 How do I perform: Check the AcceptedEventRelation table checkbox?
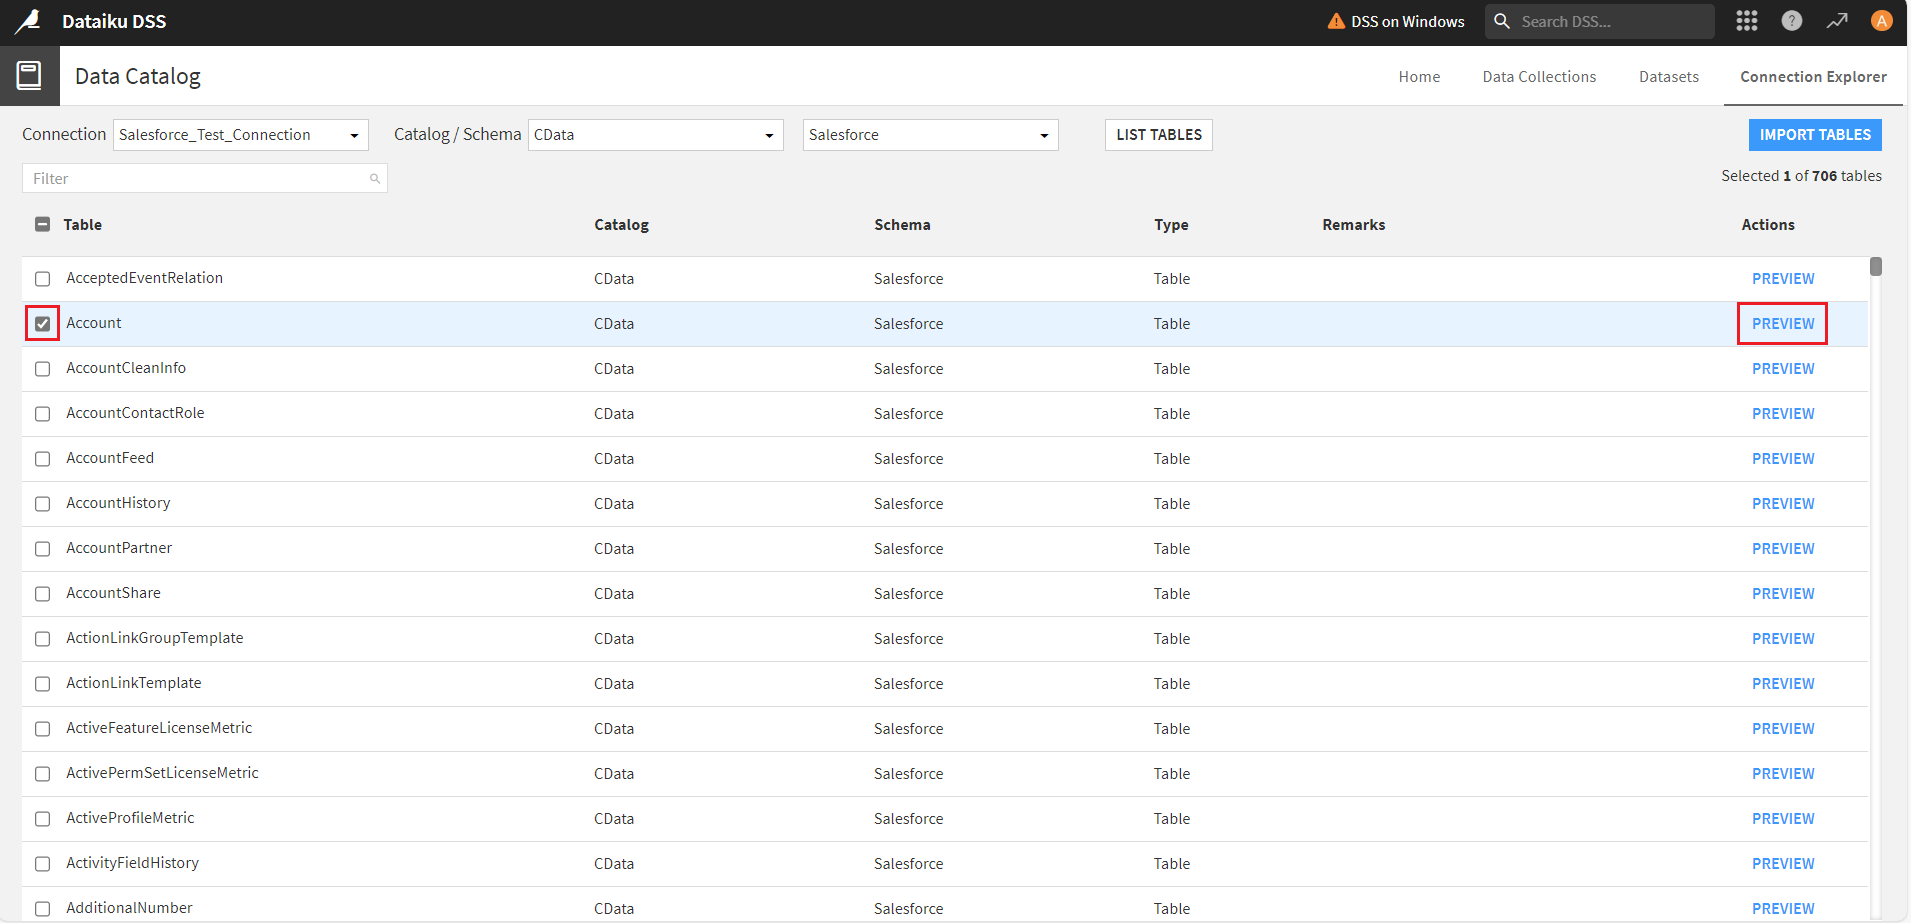tap(42, 279)
